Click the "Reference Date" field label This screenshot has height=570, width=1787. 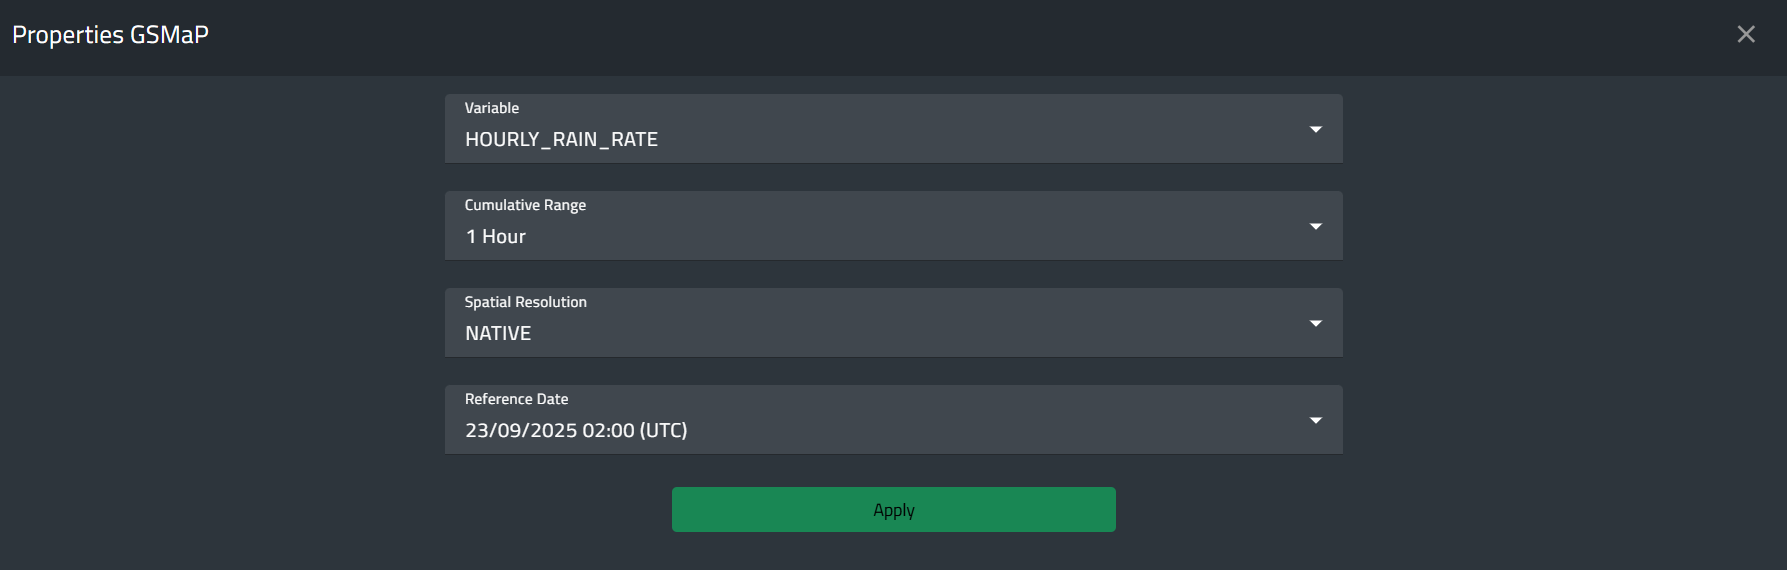[516, 399]
